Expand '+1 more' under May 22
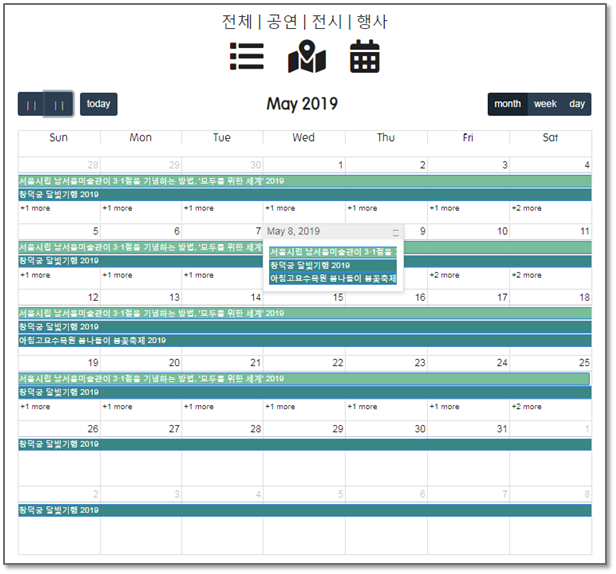This screenshot has width=616, height=574. tap(280, 407)
